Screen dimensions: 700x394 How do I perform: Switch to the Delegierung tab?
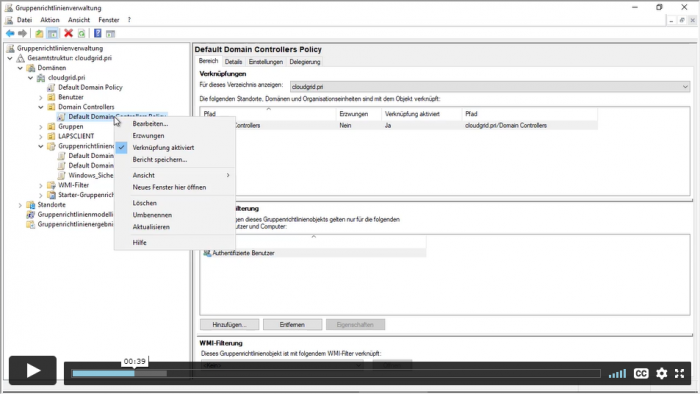pyautogui.click(x=304, y=62)
